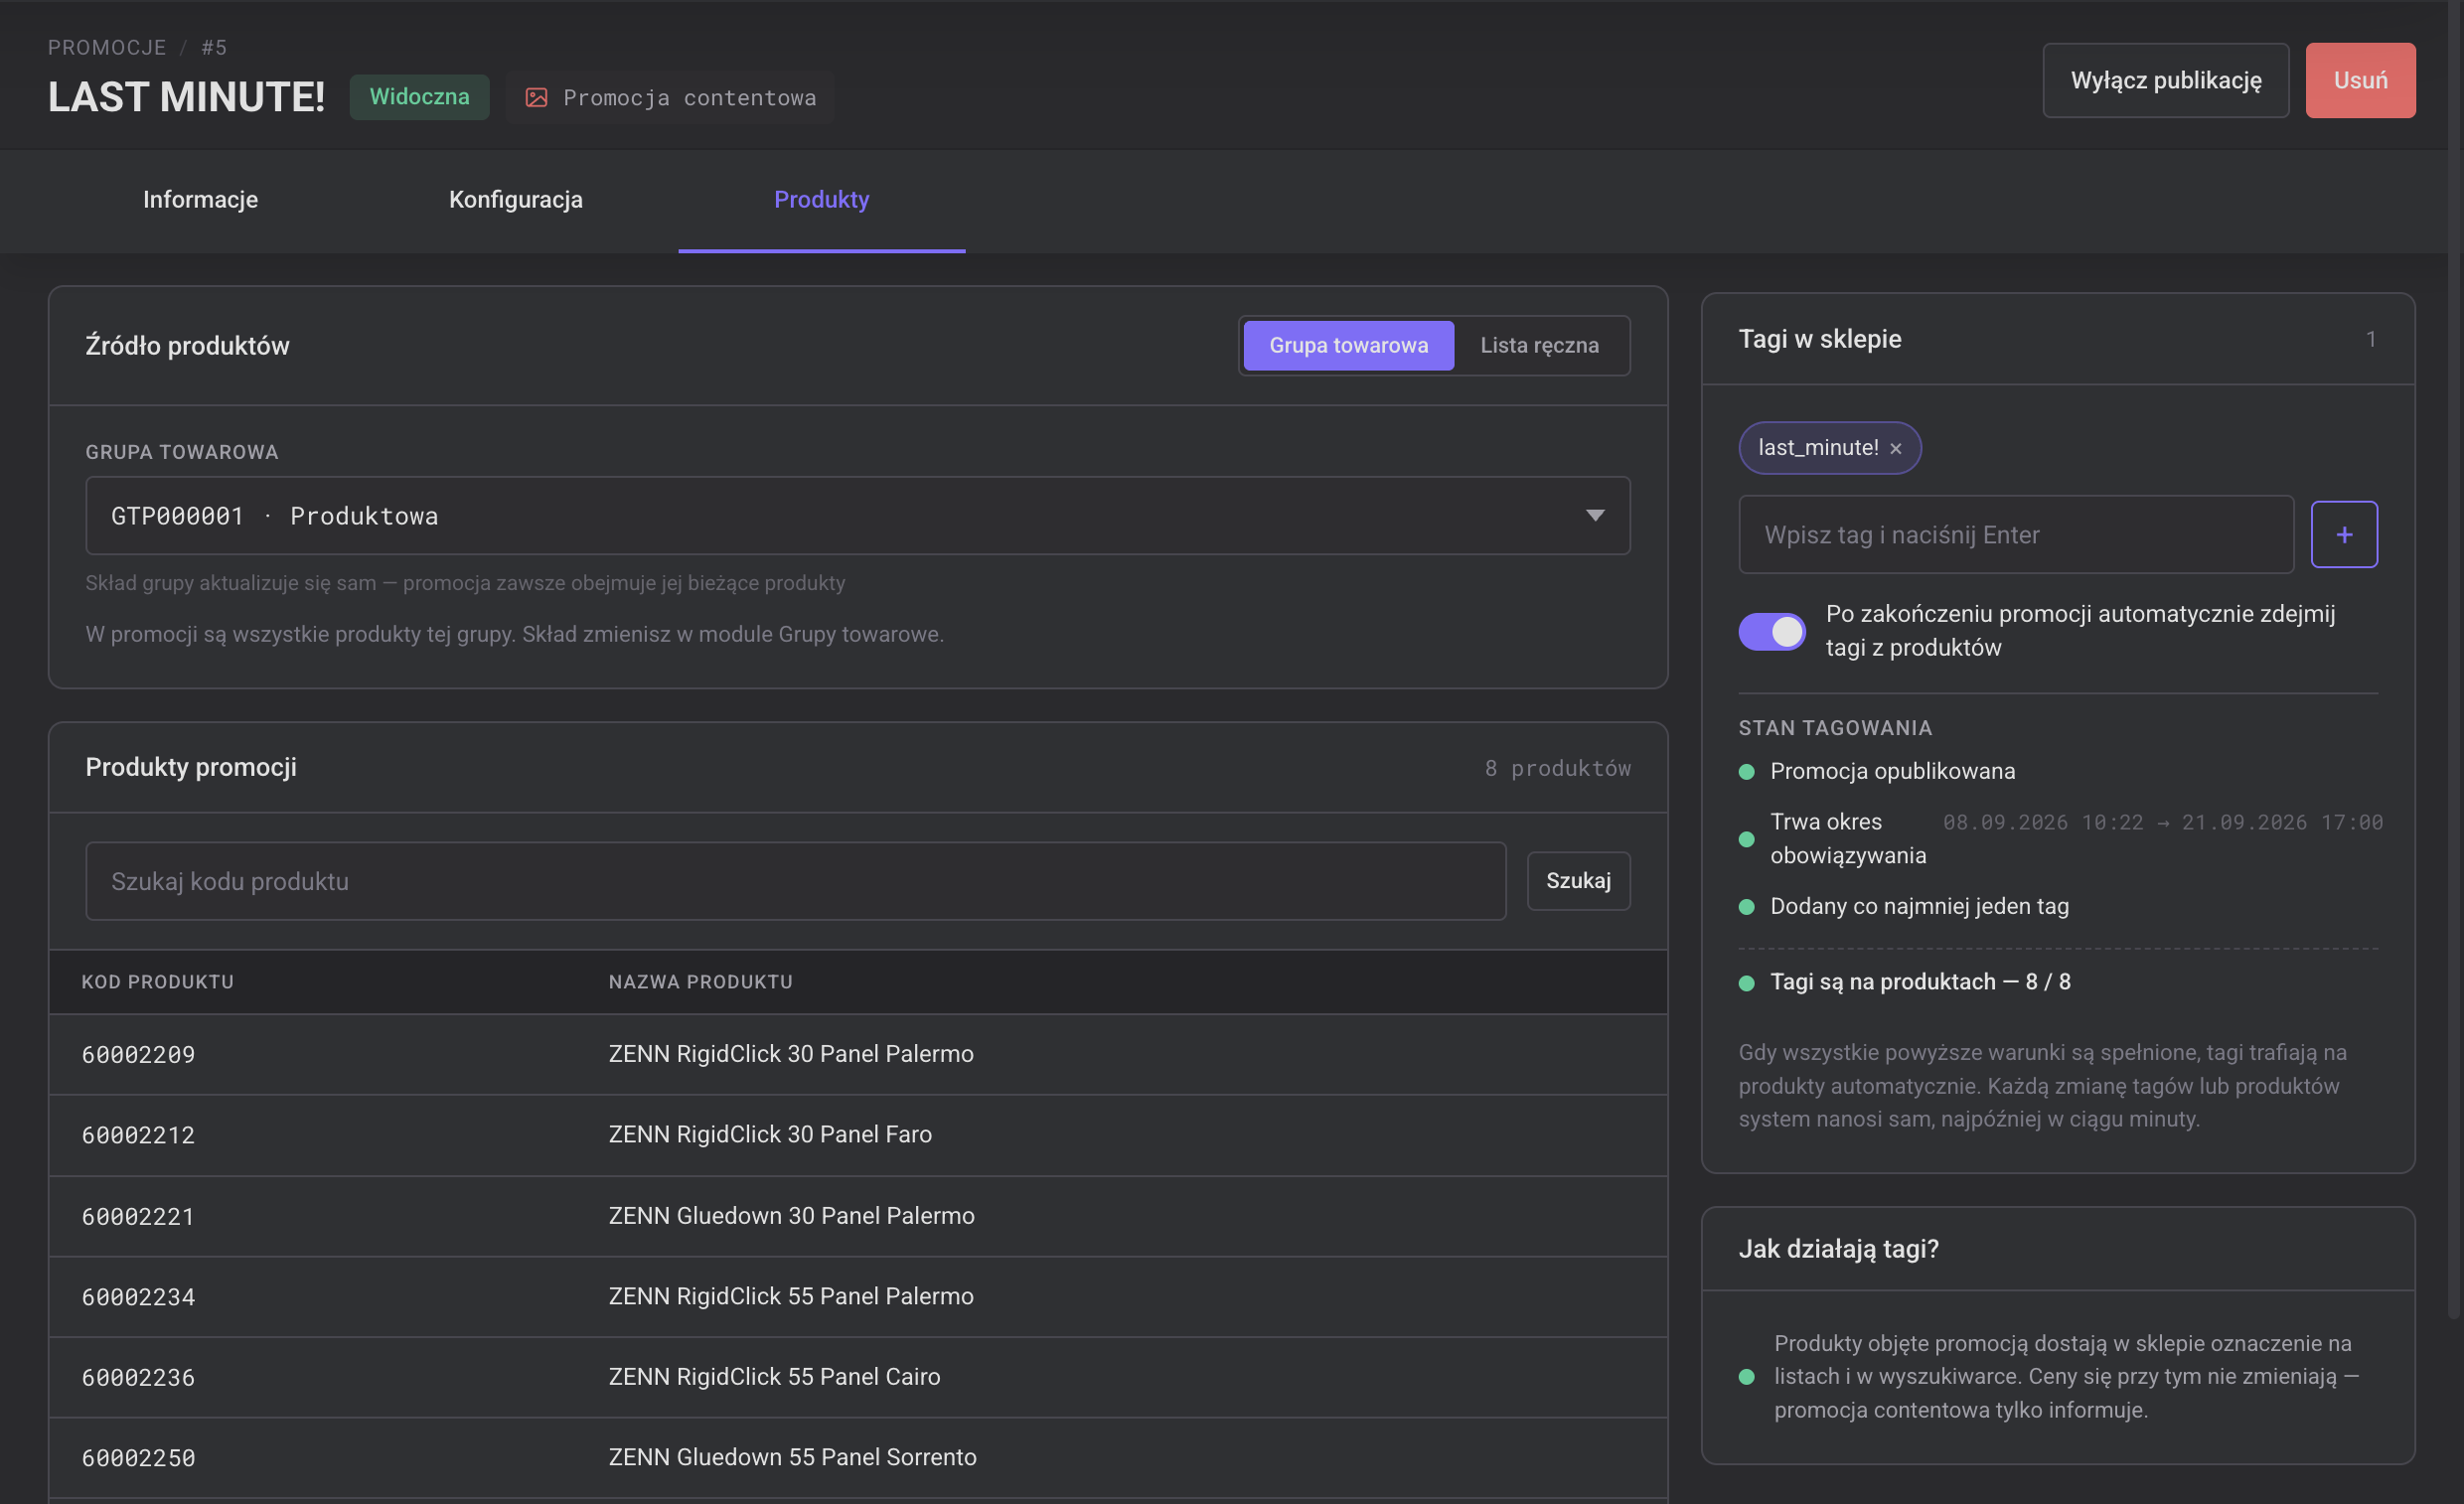This screenshot has height=1504, width=2464.
Task: Open the Informacje tab
Action: pos(200,199)
